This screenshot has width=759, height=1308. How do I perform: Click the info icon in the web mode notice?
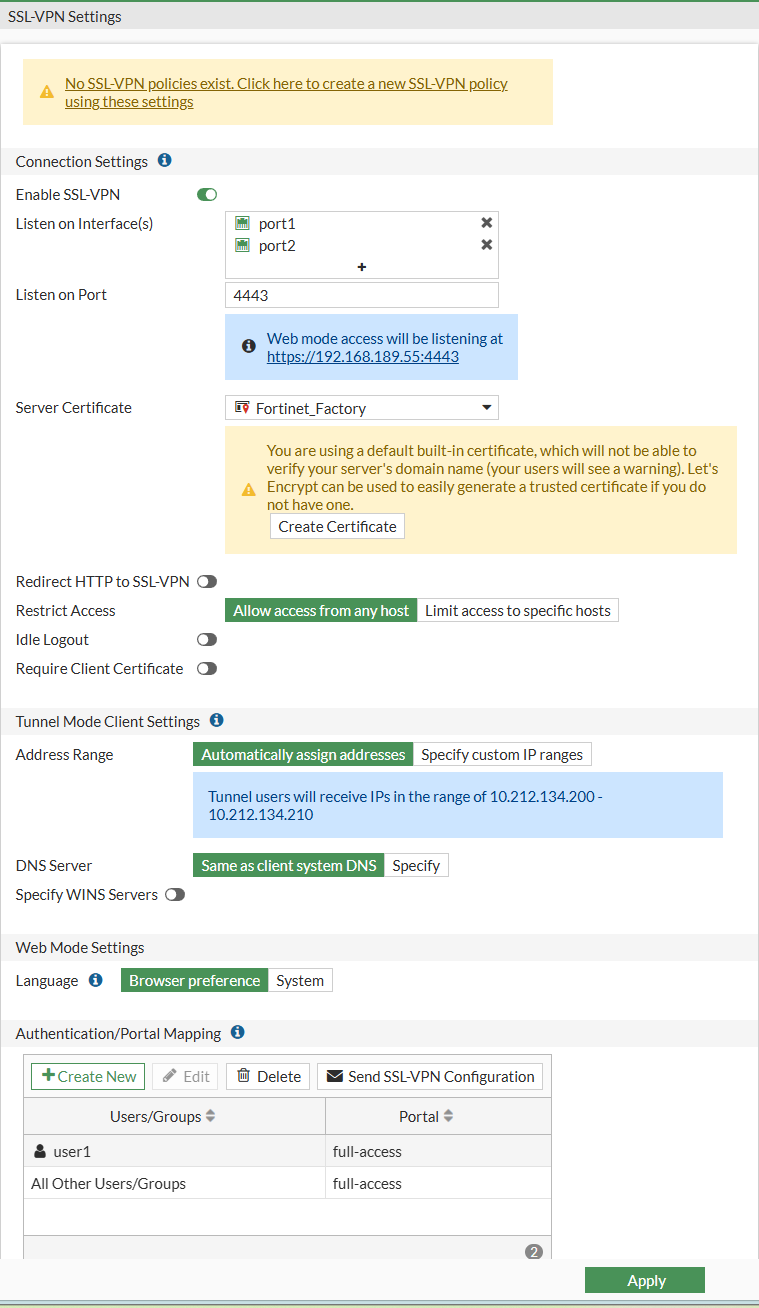click(x=249, y=346)
